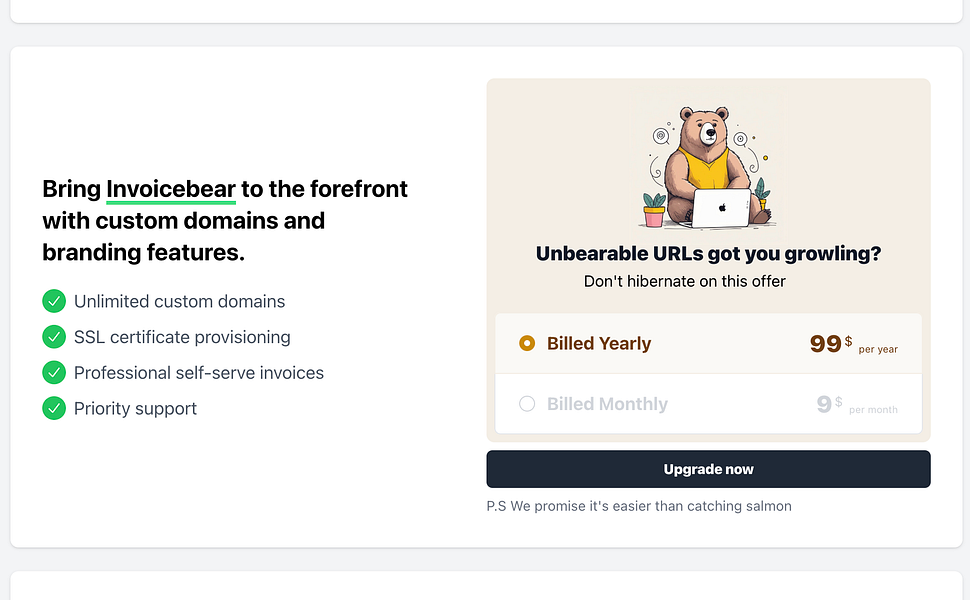
Task: Switch billing to Billed Monthly
Action: [527, 404]
